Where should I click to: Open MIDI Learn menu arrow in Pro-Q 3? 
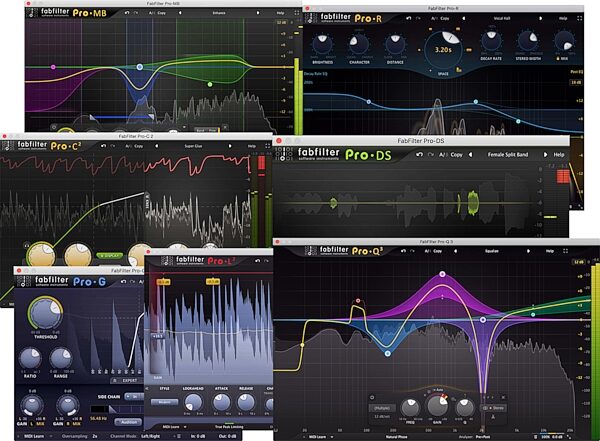pyautogui.click(x=332, y=437)
